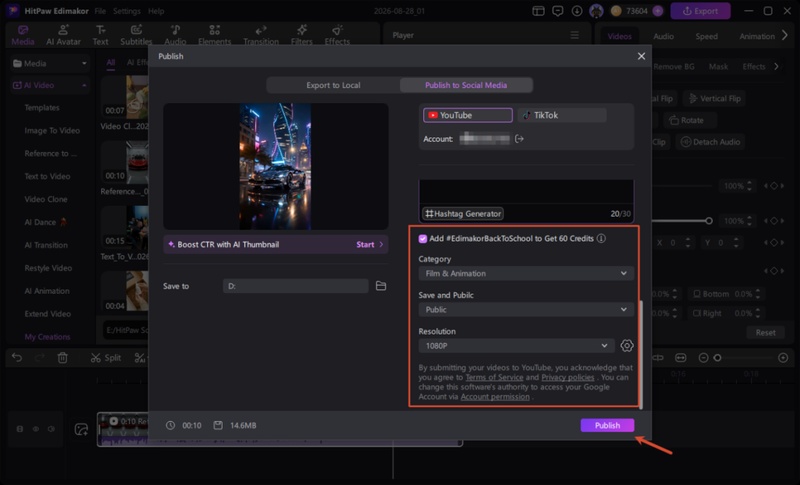This screenshot has height=485, width=800.
Task: Expand the Media dropdown in sidebar
Action: [x=84, y=64]
